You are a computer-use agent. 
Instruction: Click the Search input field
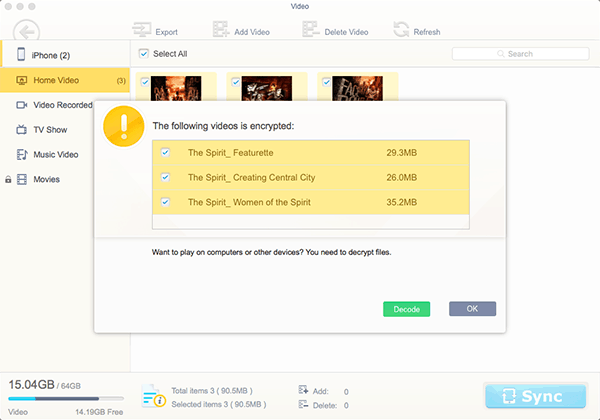click(x=520, y=54)
